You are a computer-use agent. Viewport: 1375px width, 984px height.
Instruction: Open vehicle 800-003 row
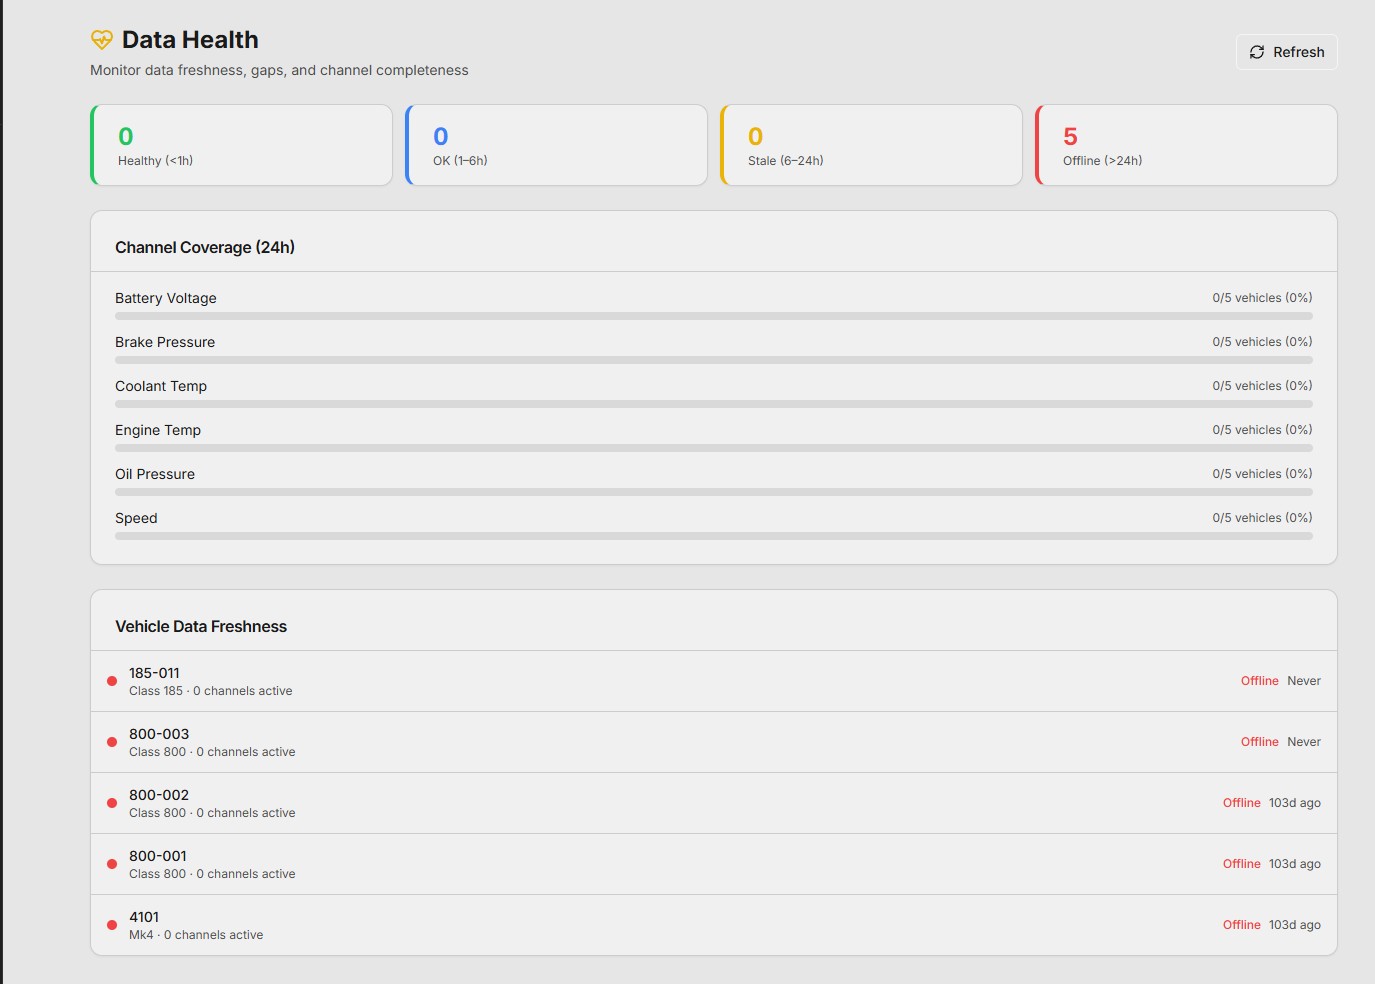[x=714, y=742]
